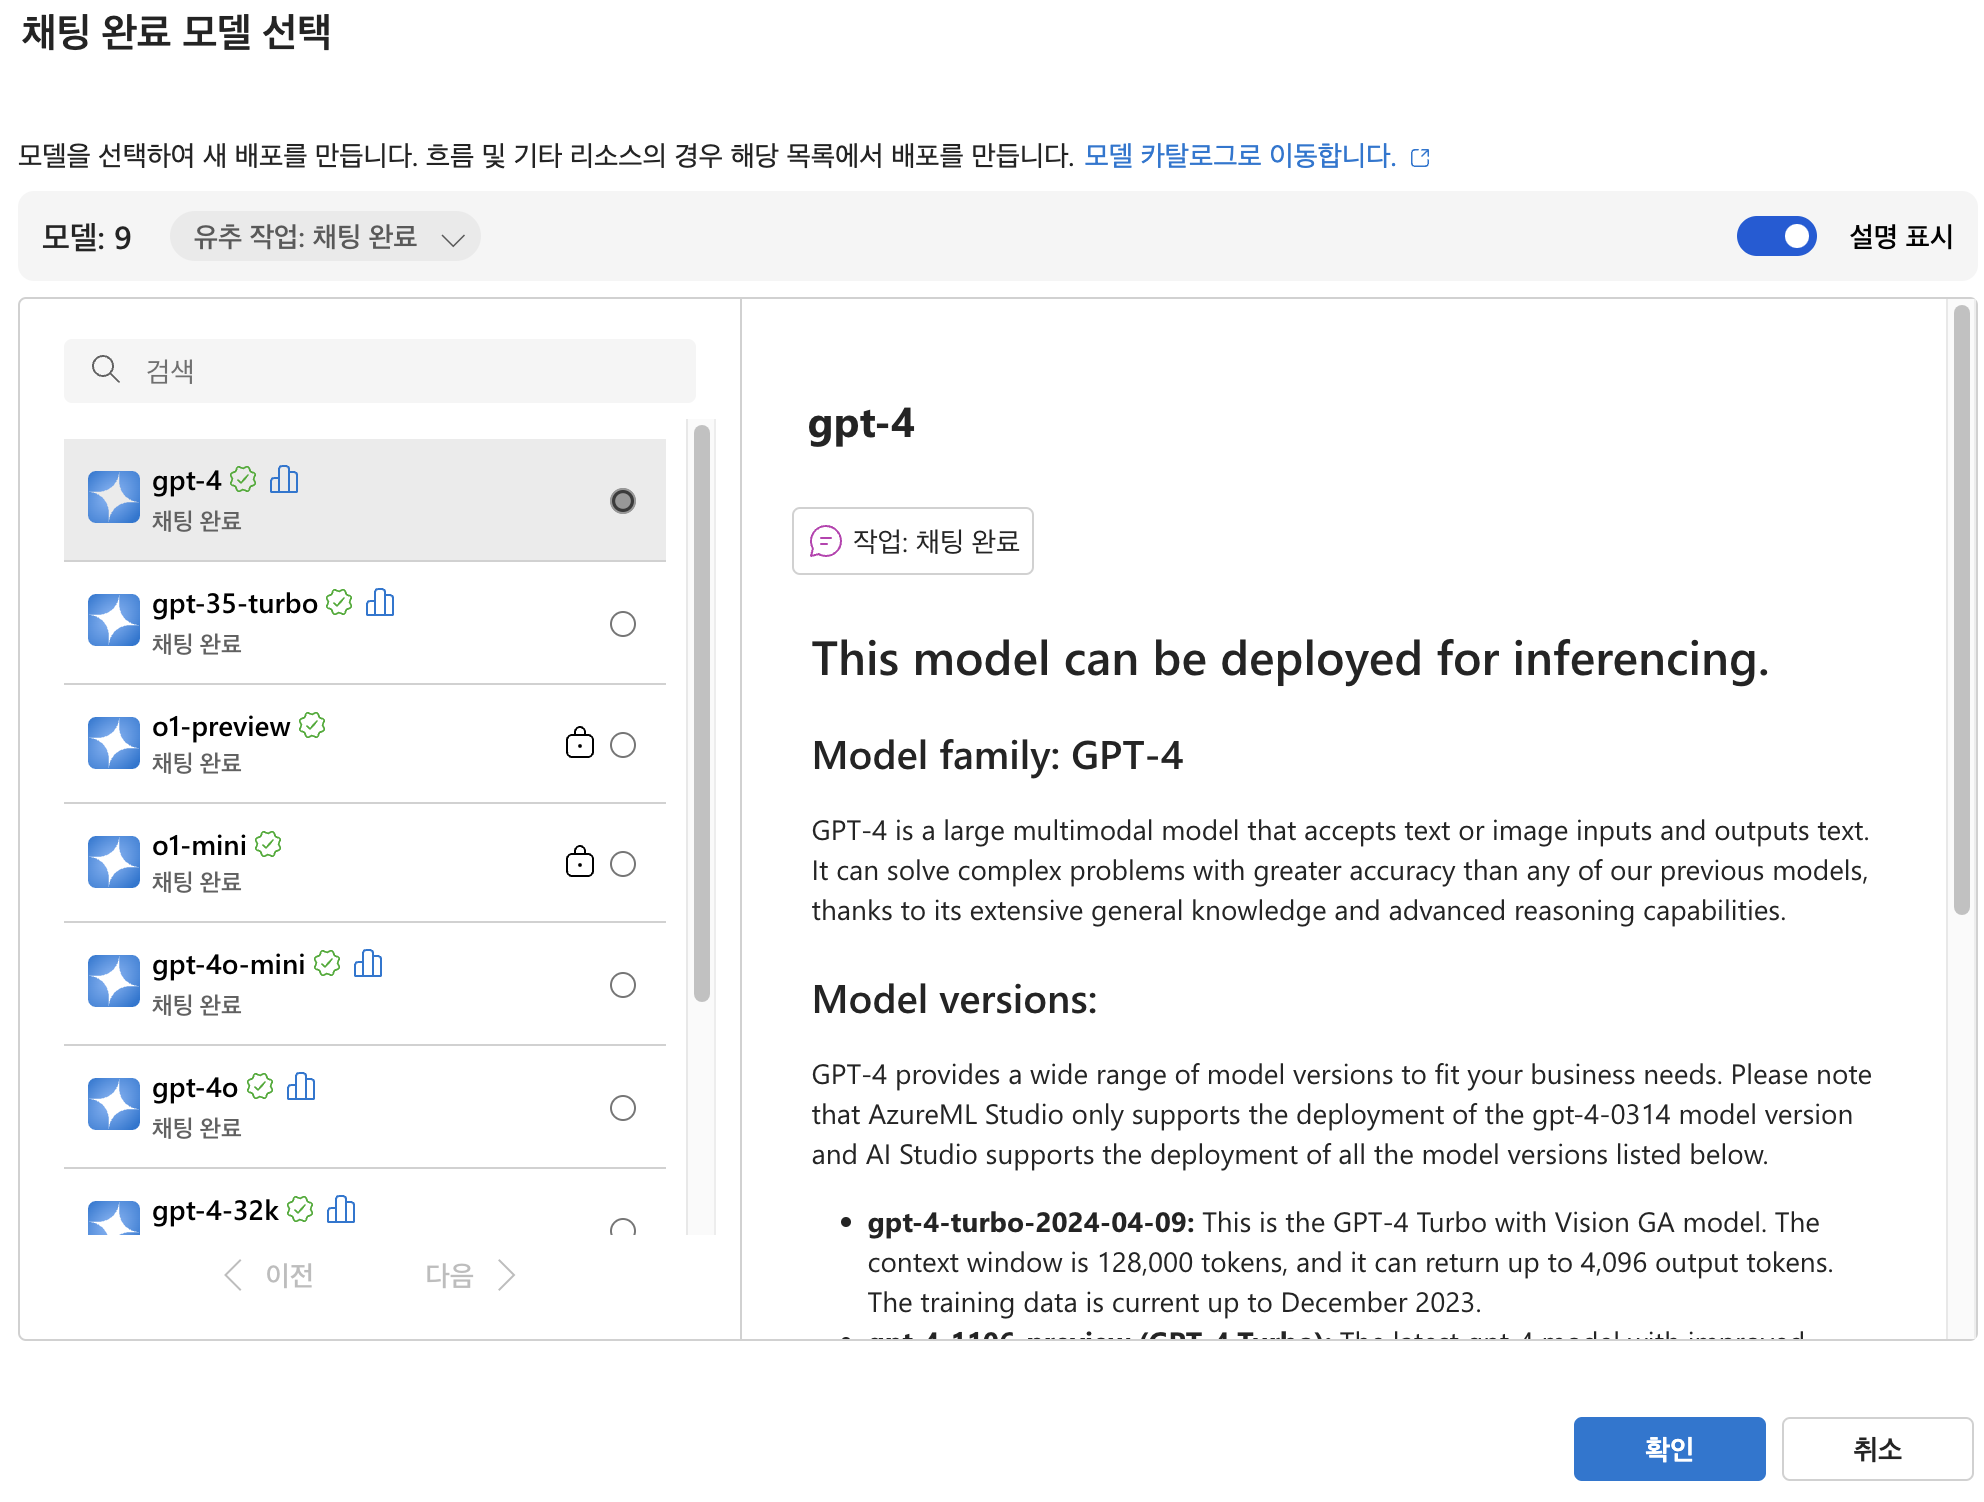Click the benchmark chart icon next to gpt-4

(284, 480)
